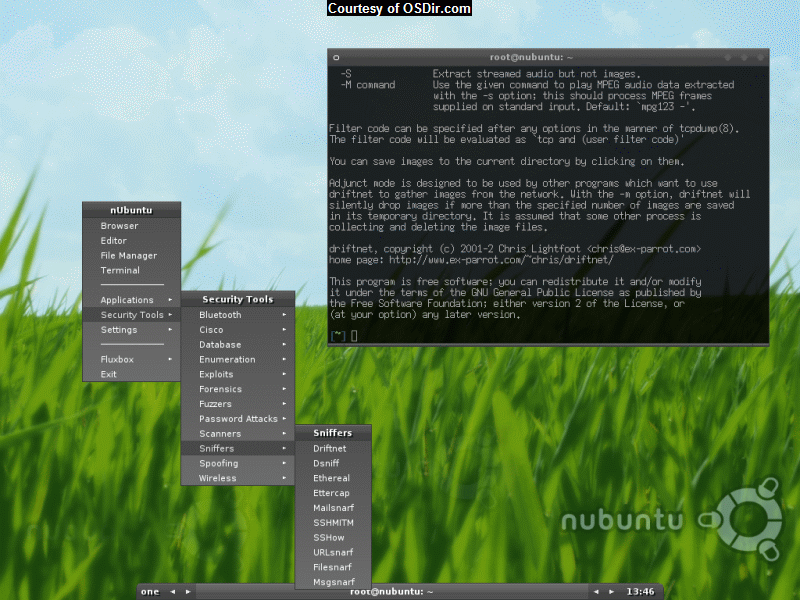Open File Manager menu entry
The height and width of the screenshot is (600, 800).
[131, 255]
